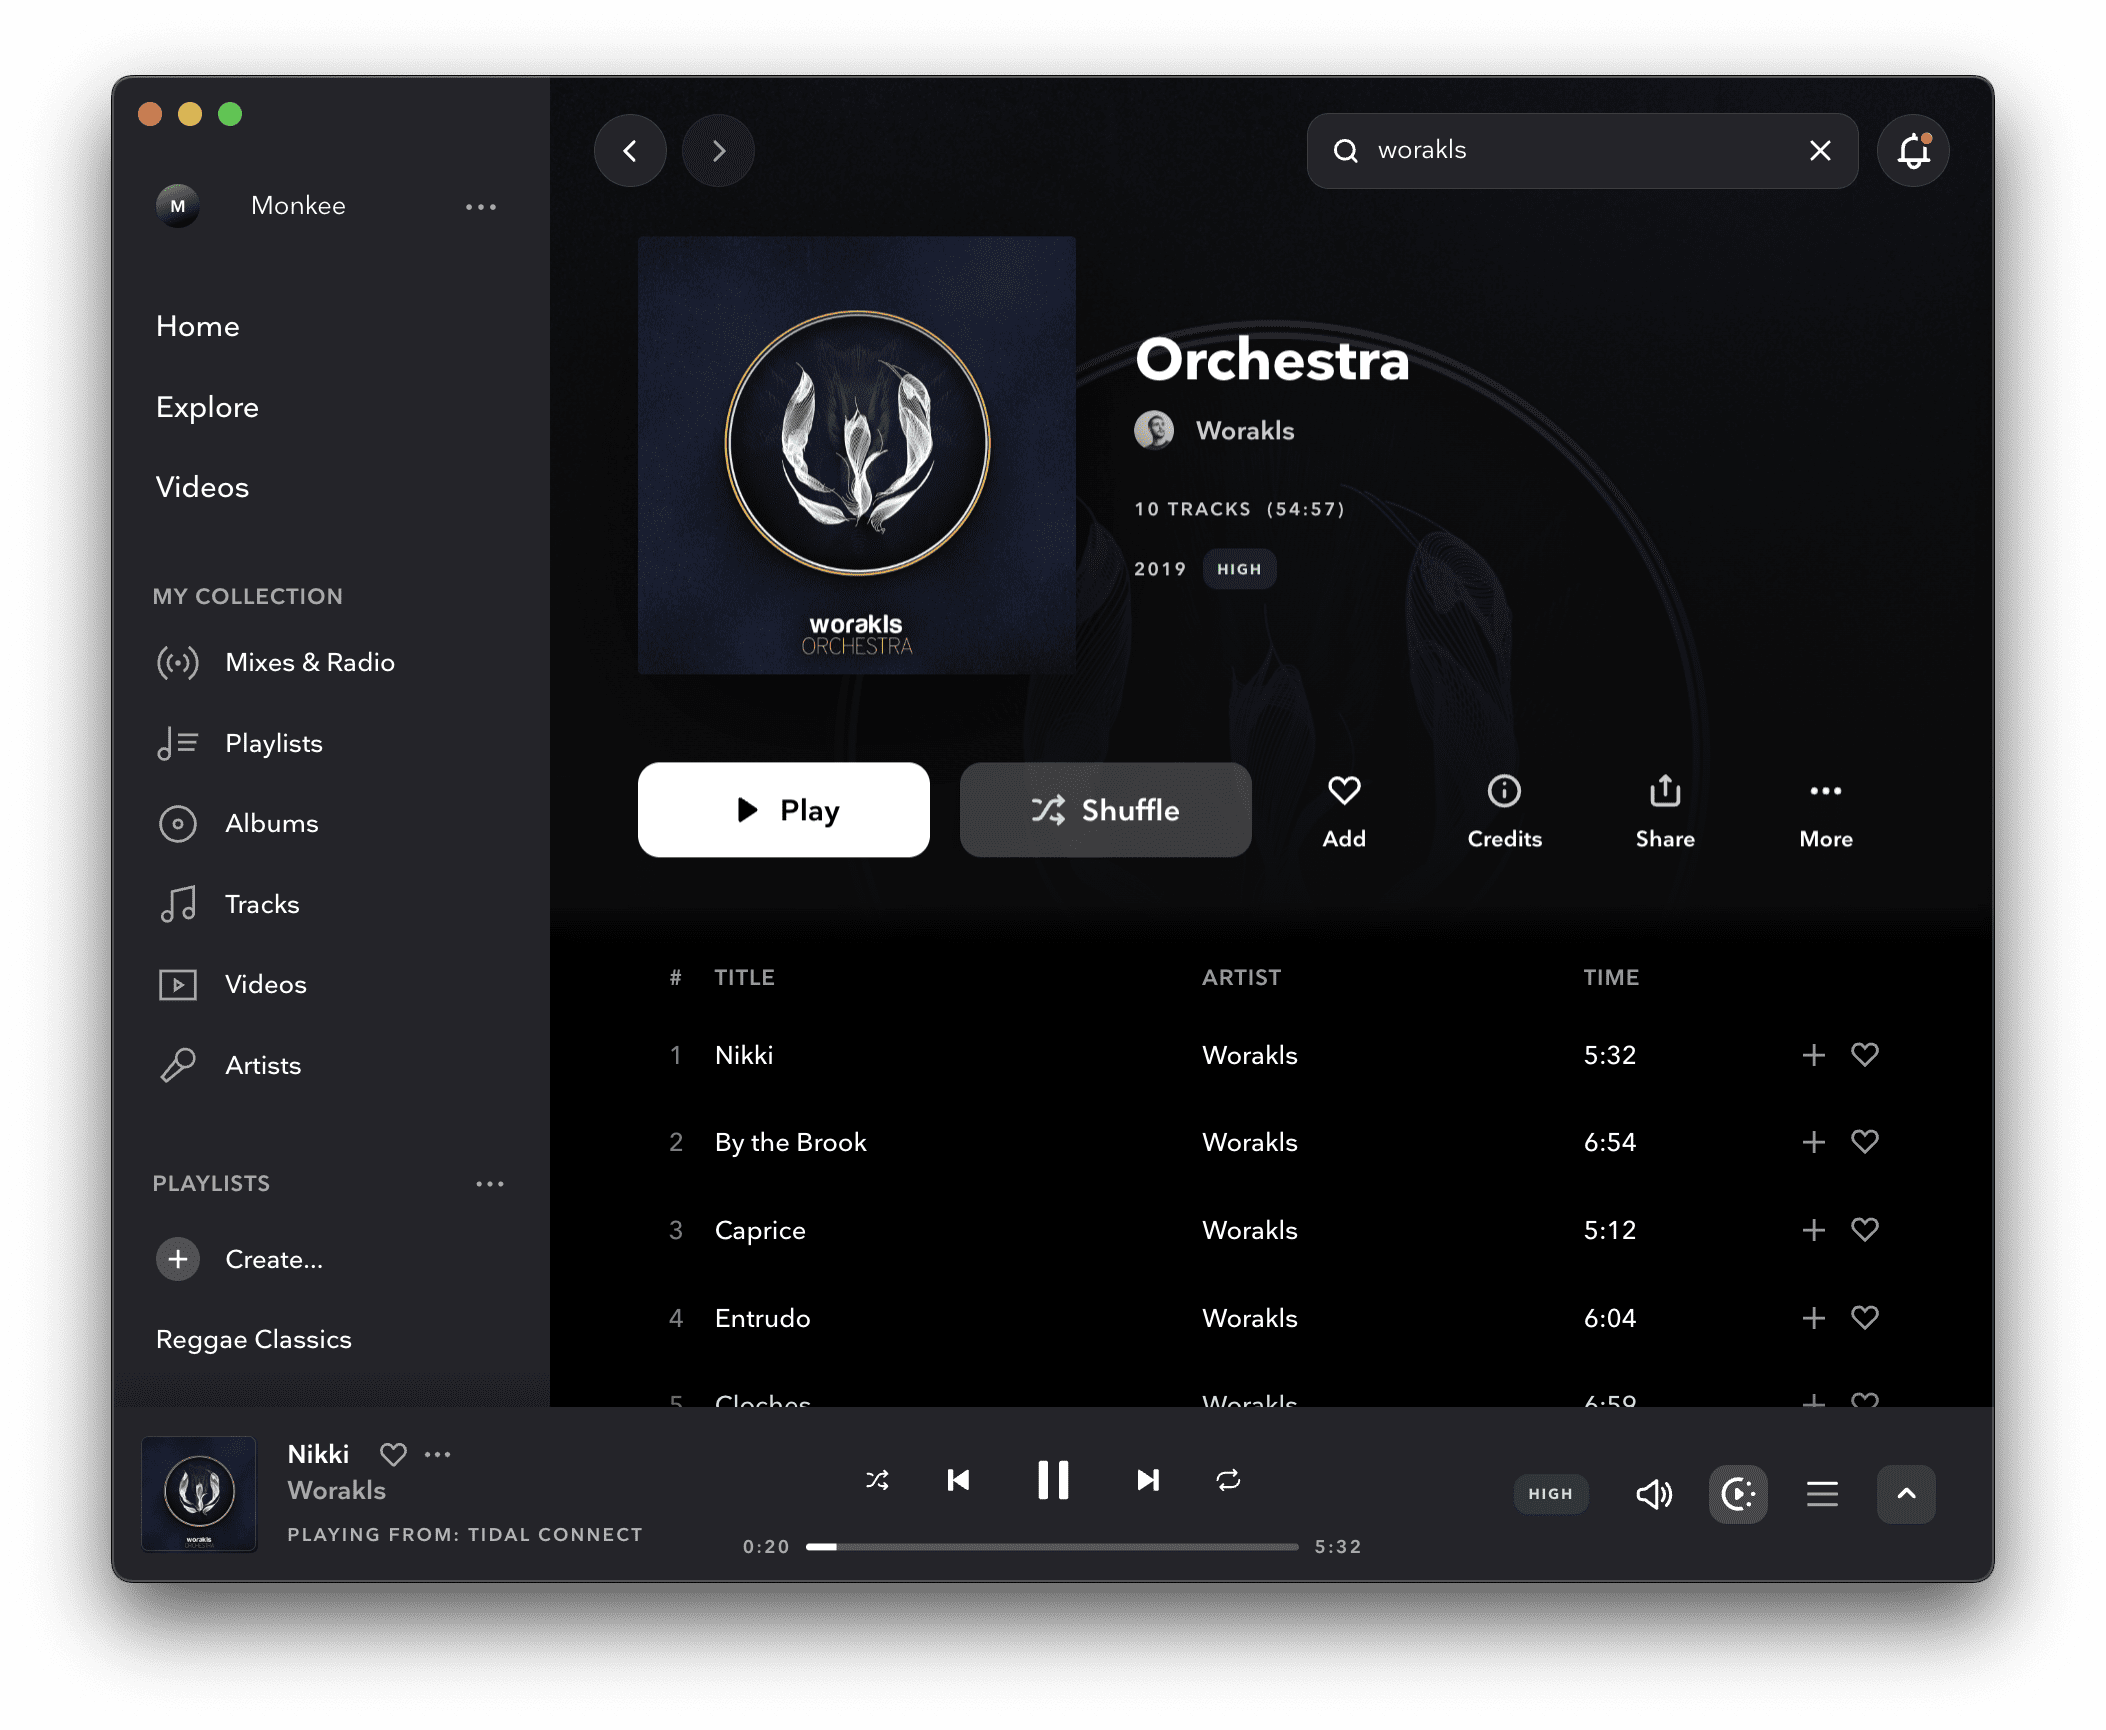This screenshot has width=2106, height=1730.
Task: Toggle like on currently playing Nikki song
Action: click(x=394, y=1454)
